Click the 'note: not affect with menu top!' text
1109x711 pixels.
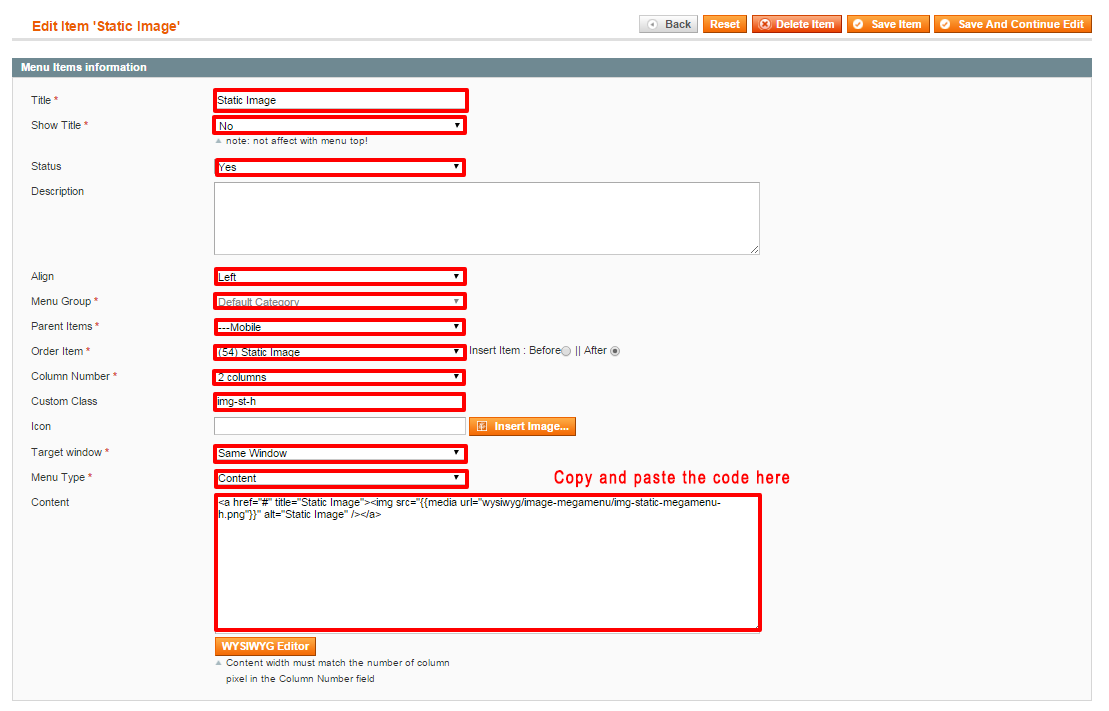[296, 141]
